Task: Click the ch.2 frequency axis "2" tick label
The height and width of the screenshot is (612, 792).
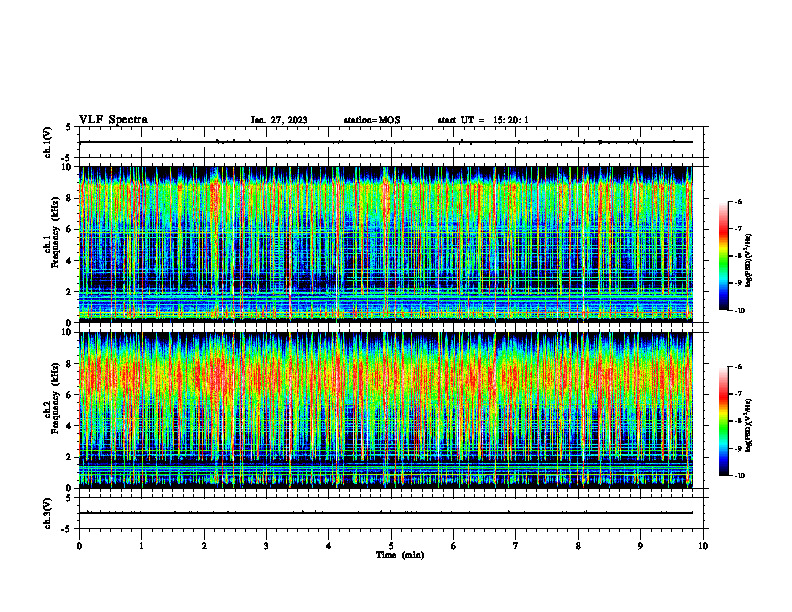Action: tap(69, 457)
